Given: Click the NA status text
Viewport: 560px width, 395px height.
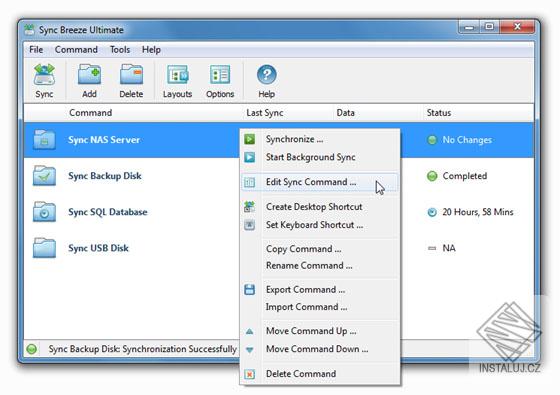Looking at the screenshot, I should point(449,248).
